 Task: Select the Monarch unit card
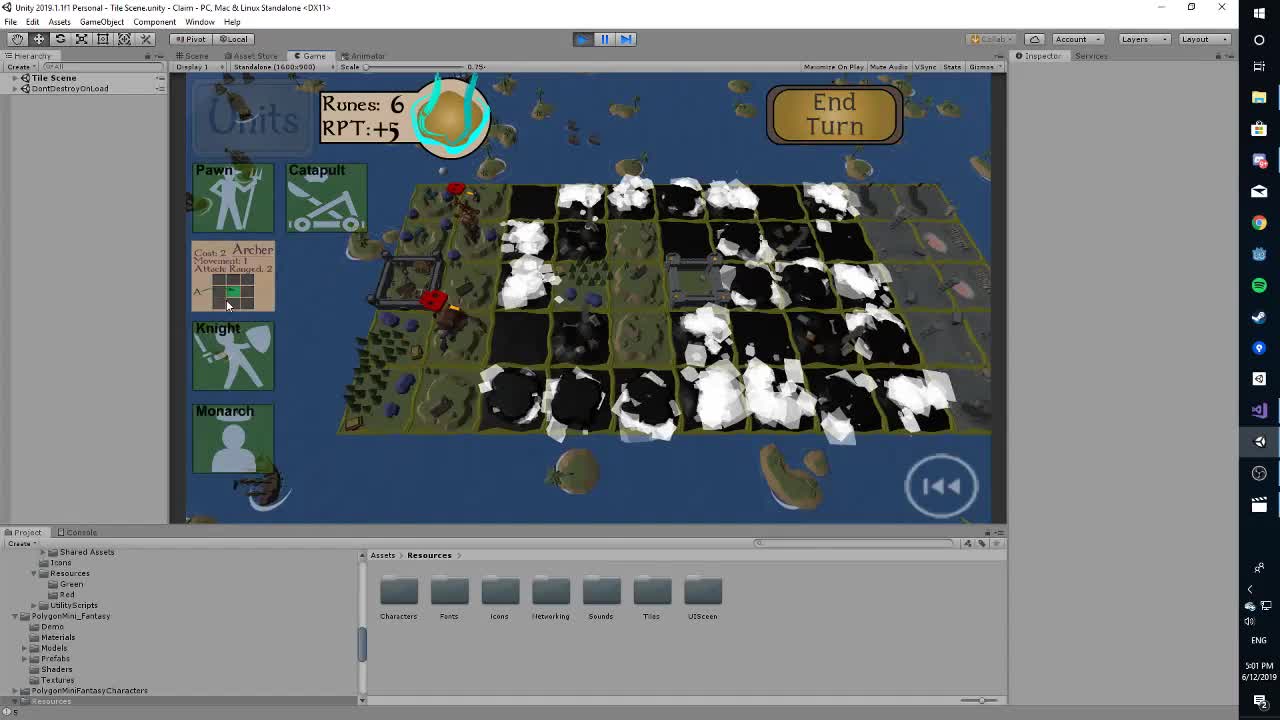pyautogui.click(x=233, y=438)
